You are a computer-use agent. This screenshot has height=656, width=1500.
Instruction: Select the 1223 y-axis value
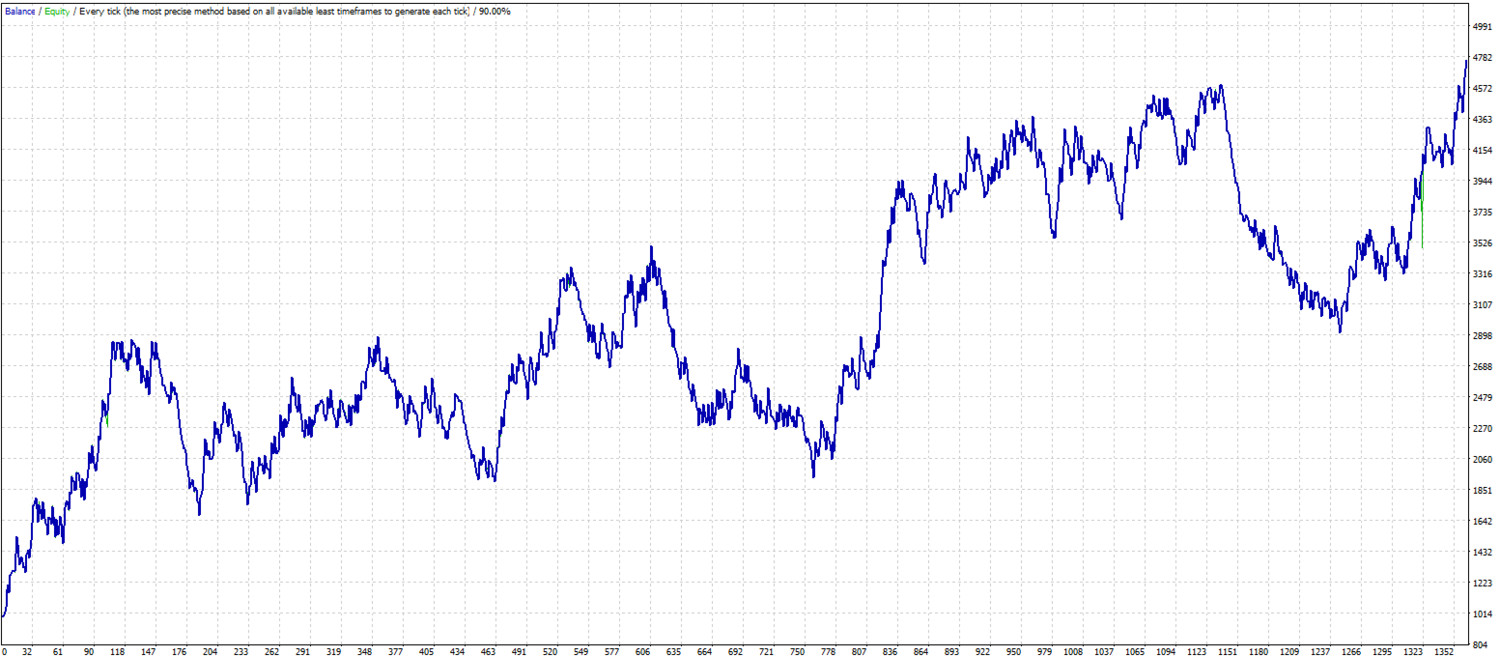[1483, 584]
